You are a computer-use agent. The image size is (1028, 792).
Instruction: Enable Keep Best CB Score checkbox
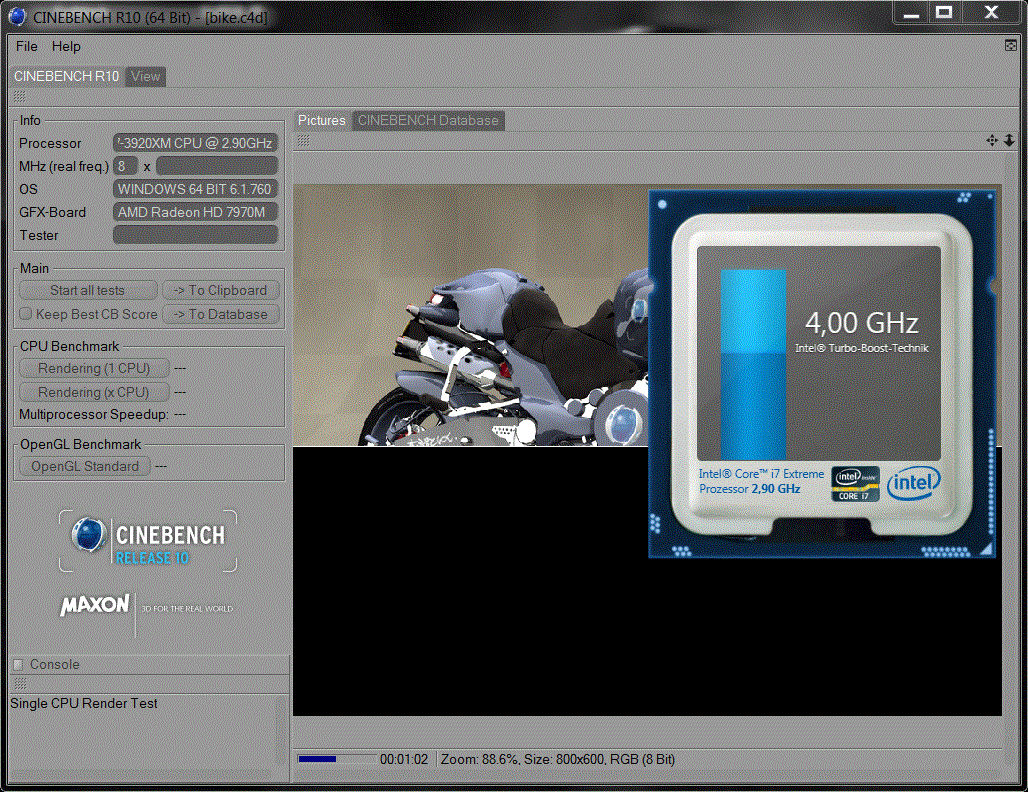click(26, 314)
